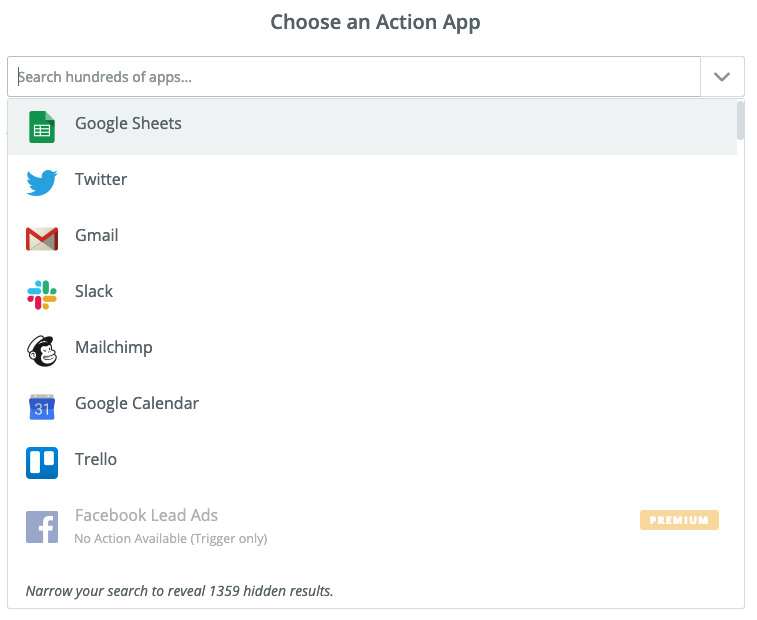Select the Slack list entry

(x=94, y=292)
